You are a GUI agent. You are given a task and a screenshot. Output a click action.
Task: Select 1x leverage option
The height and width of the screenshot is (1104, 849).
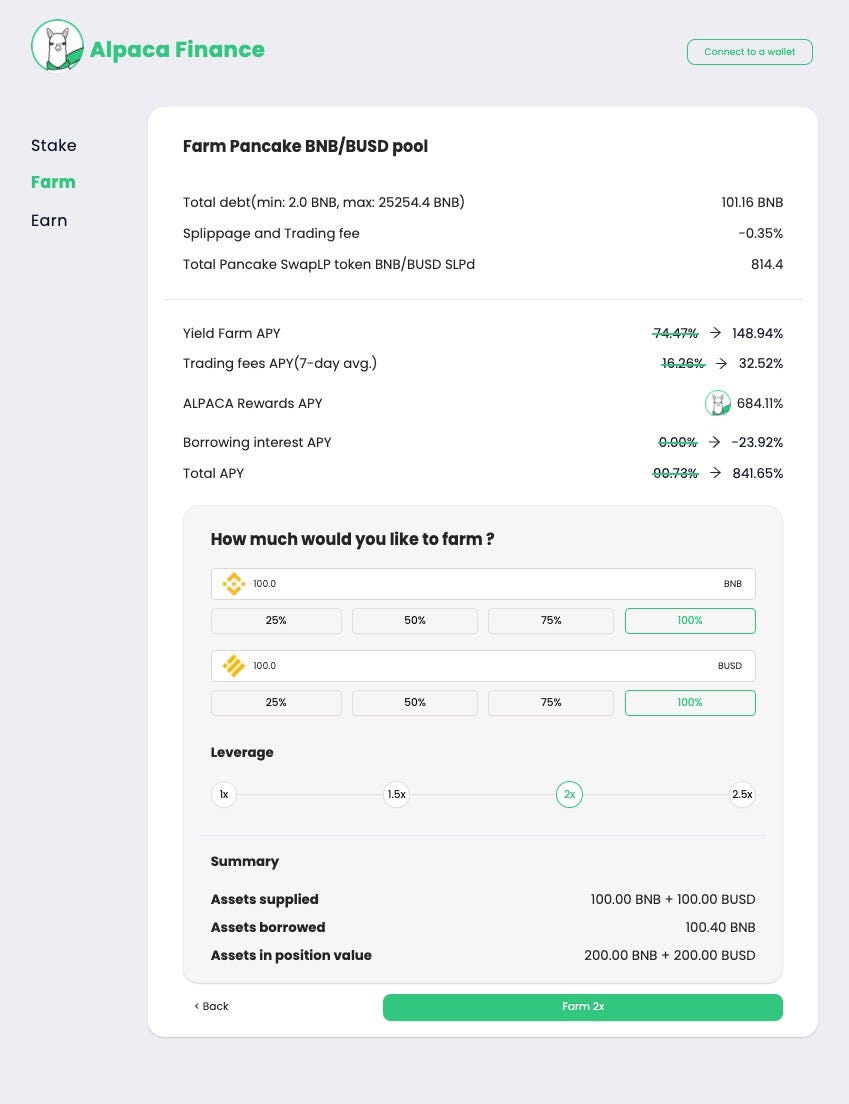pyautogui.click(x=224, y=794)
